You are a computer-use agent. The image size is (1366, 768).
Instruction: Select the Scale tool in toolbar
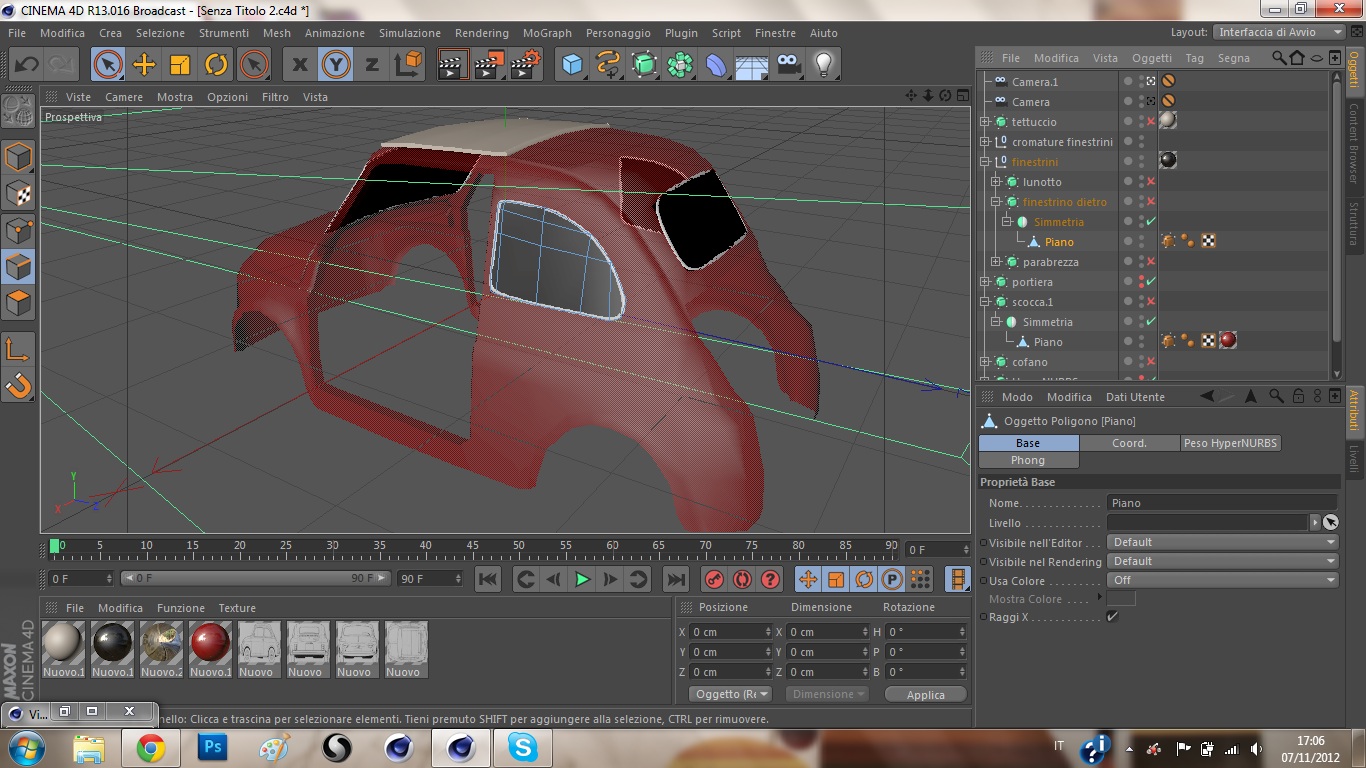[x=180, y=65]
